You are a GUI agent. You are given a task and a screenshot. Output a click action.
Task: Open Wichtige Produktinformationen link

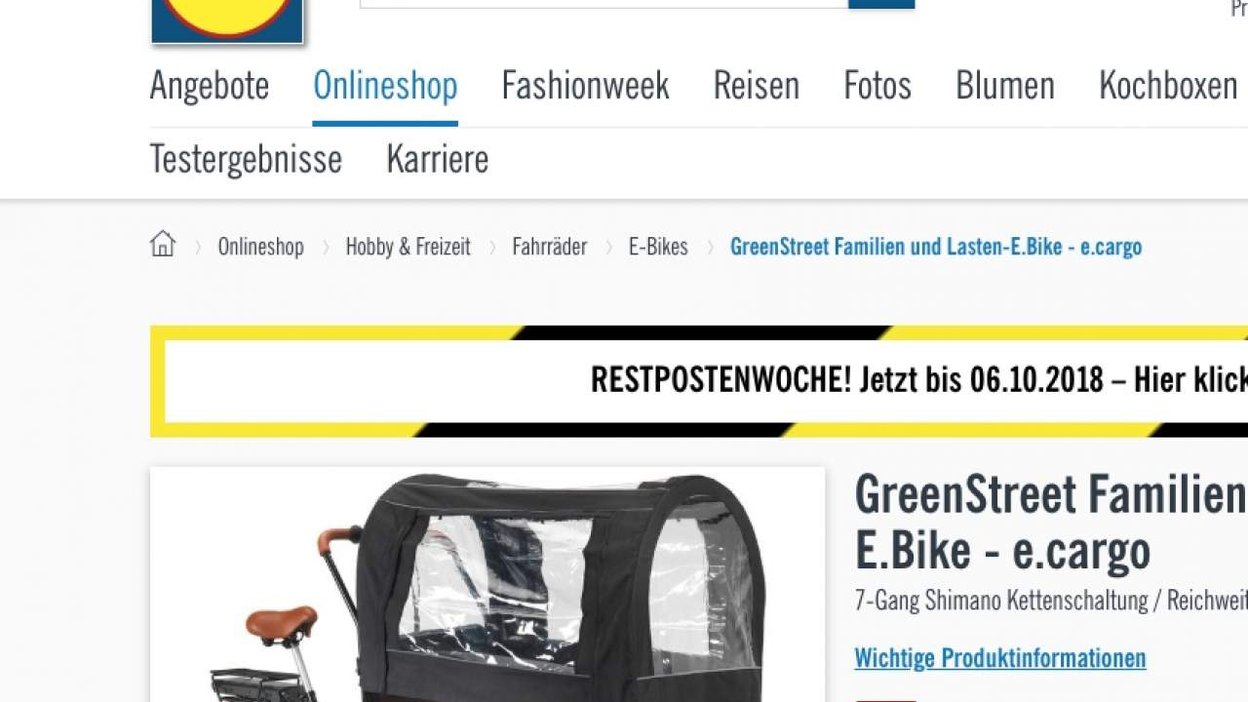(1000, 658)
